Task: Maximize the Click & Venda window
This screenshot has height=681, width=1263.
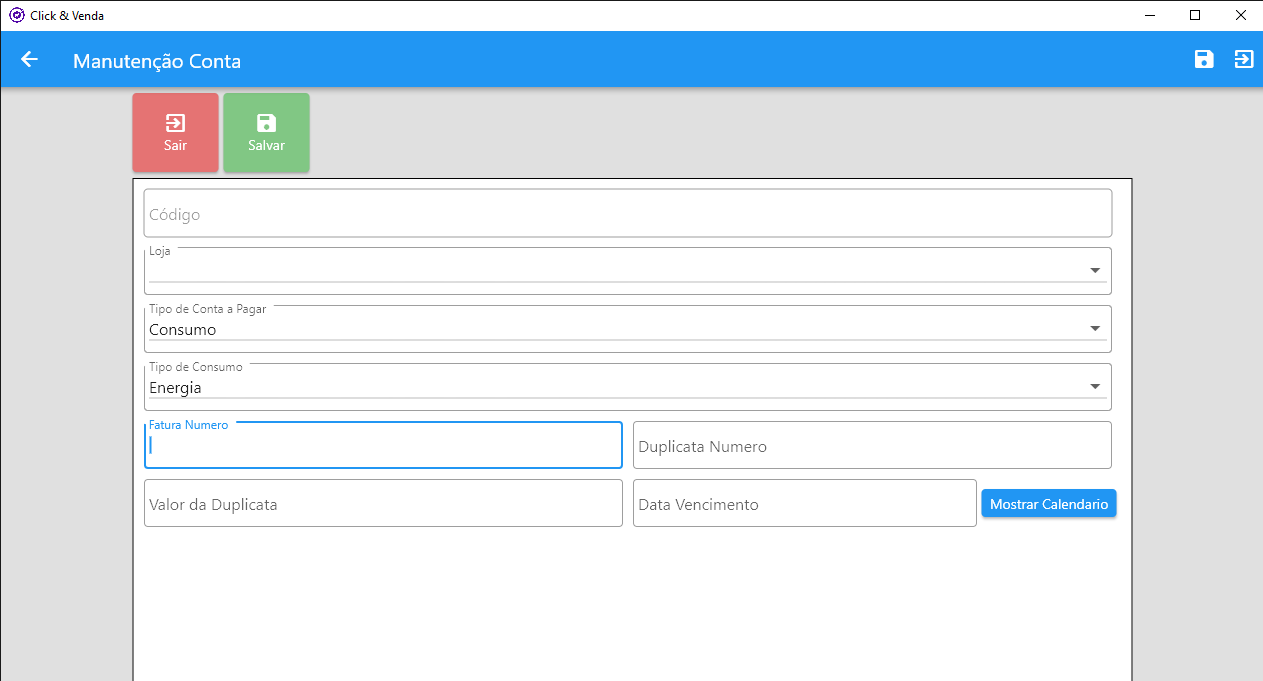Action: coord(1195,15)
